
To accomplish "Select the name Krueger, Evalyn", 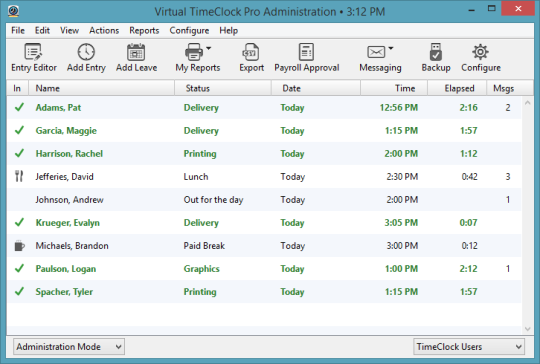I will coord(68,223).
